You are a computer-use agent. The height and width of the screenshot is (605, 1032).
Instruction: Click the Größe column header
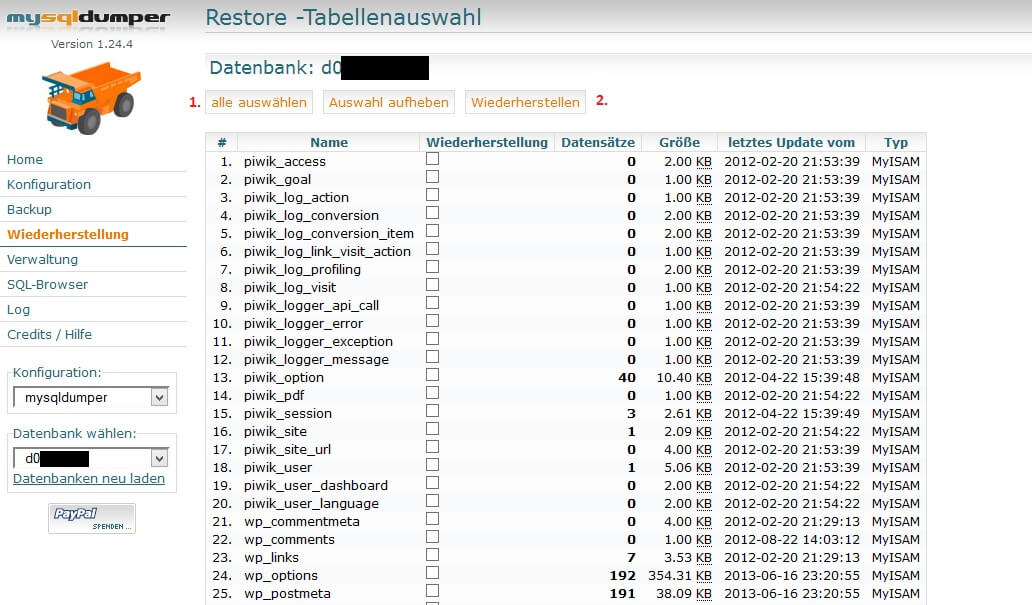[x=679, y=142]
